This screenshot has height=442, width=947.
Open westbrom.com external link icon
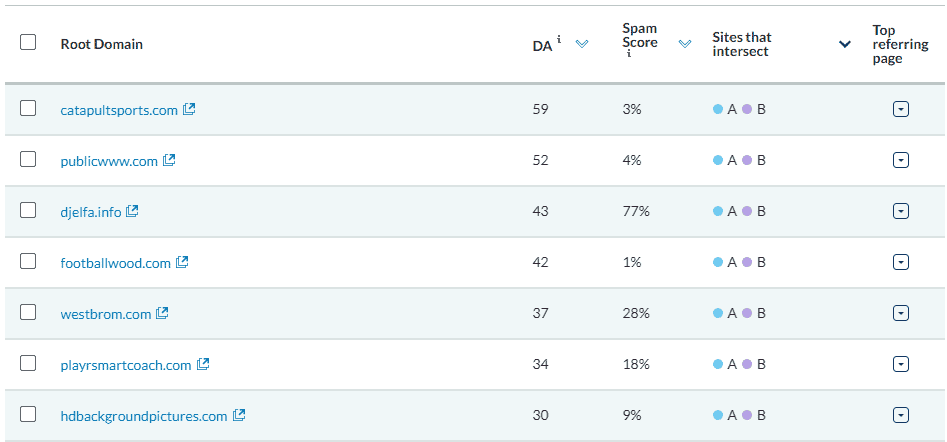click(162, 313)
